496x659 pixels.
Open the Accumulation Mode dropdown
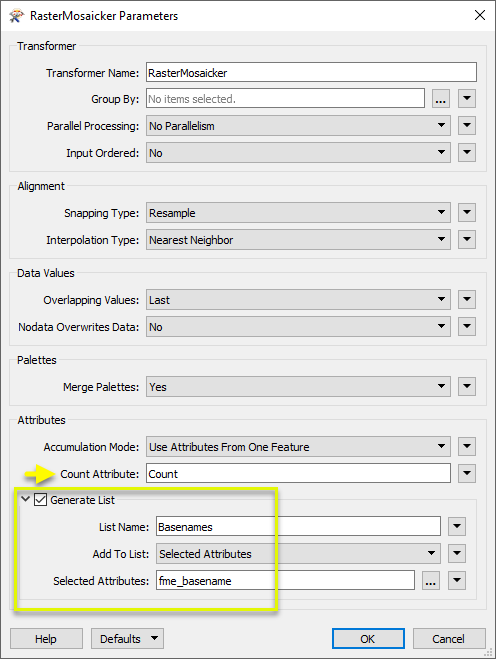[x=298, y=447]
